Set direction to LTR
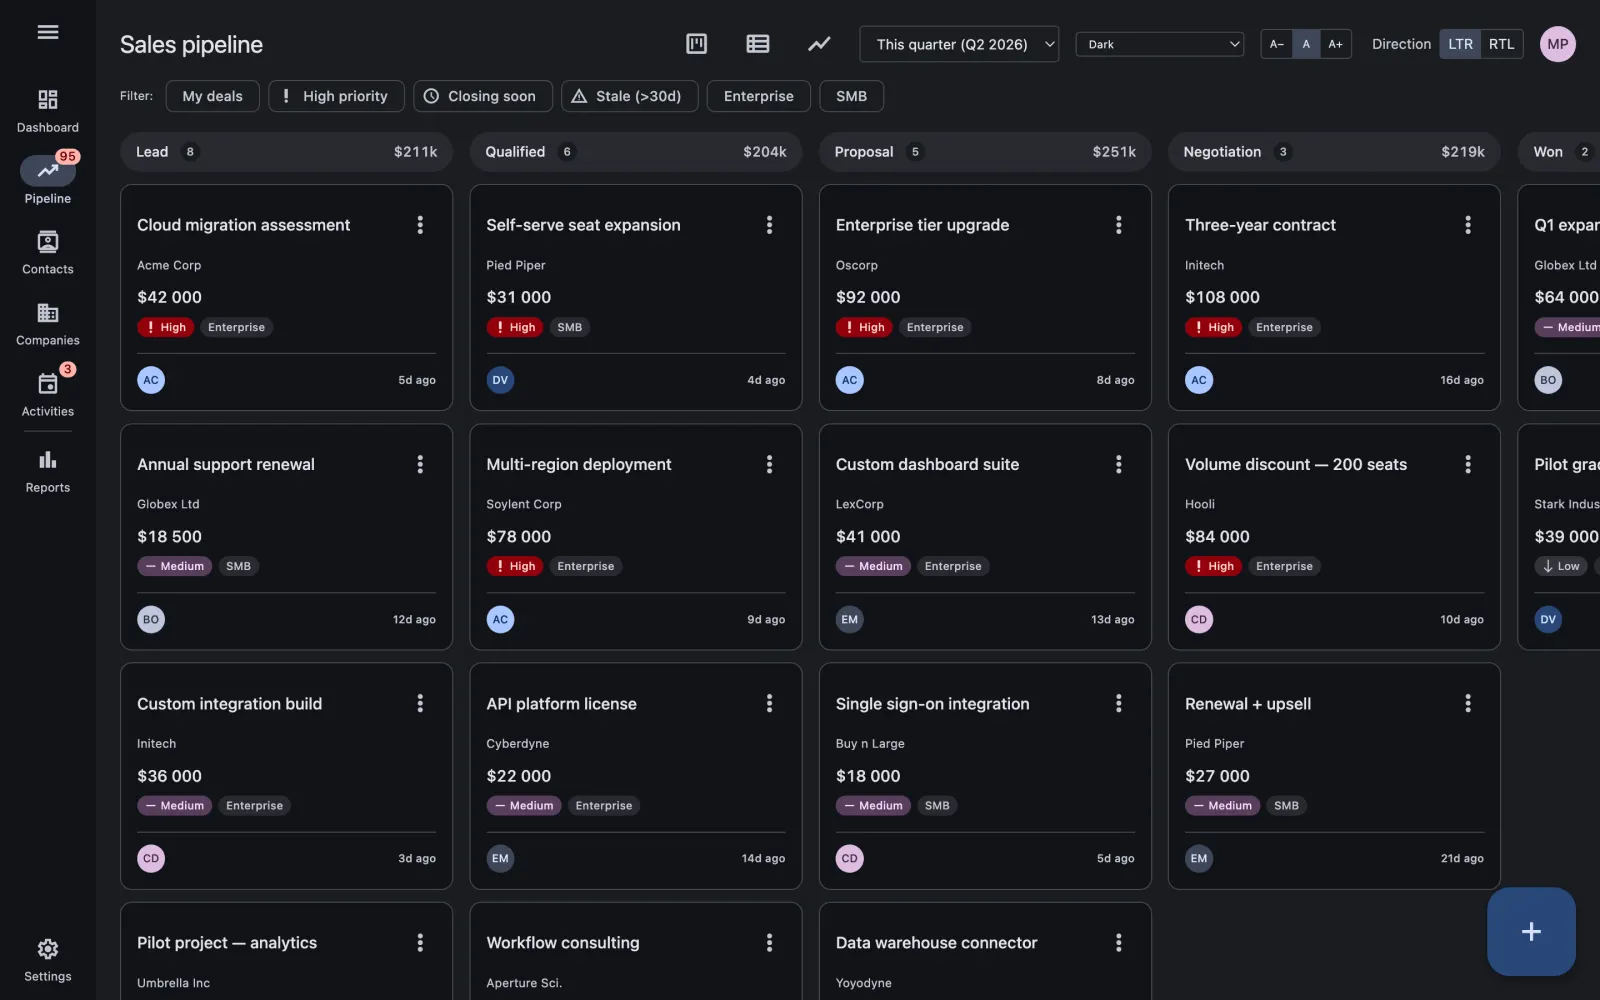The image size is (1600, 1000). tap(1460, 44)
